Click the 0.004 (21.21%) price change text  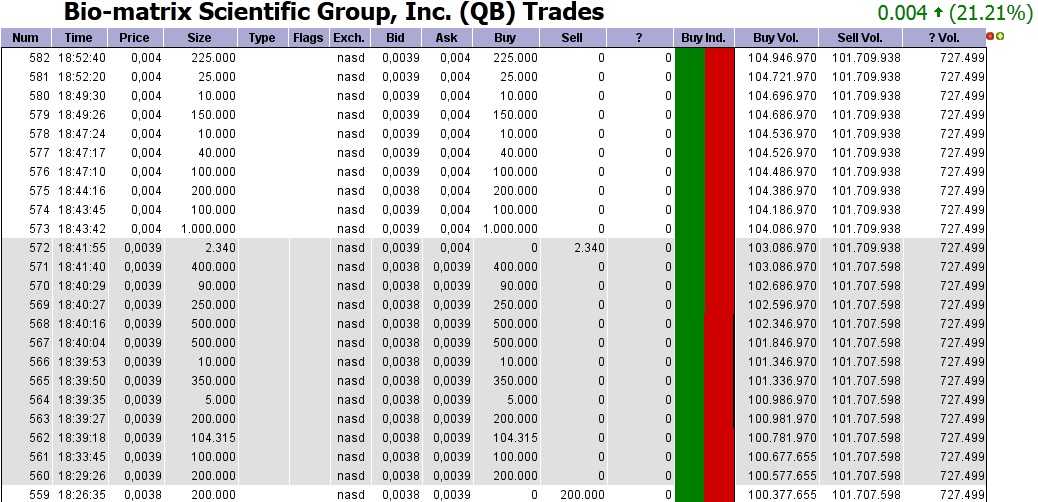(956, 12)
